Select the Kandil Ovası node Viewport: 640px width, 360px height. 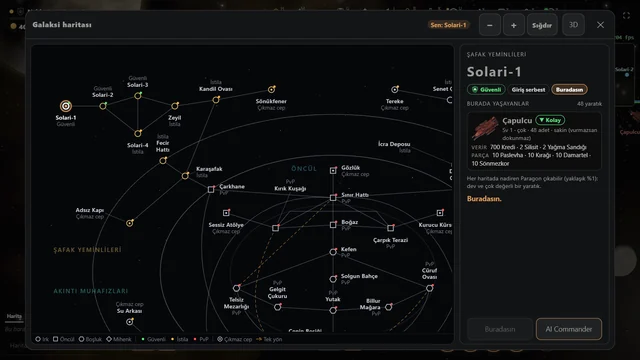point(216,100)
